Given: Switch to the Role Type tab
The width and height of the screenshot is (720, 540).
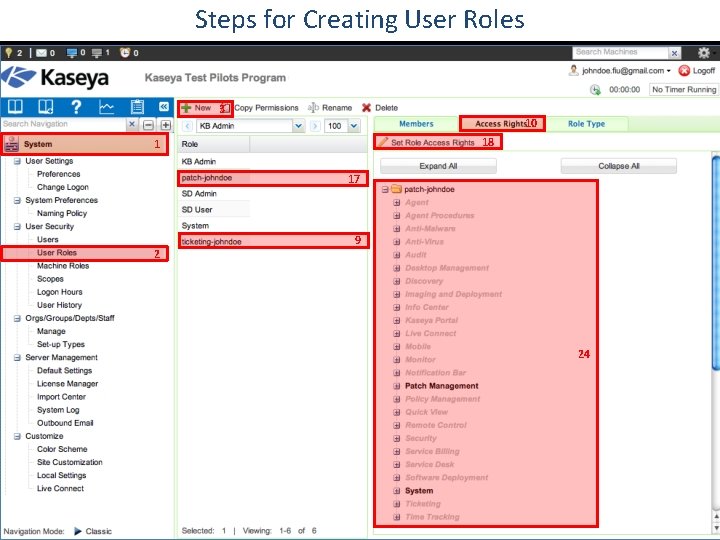Looking at the screenshot, I should [x=586, y=124].
